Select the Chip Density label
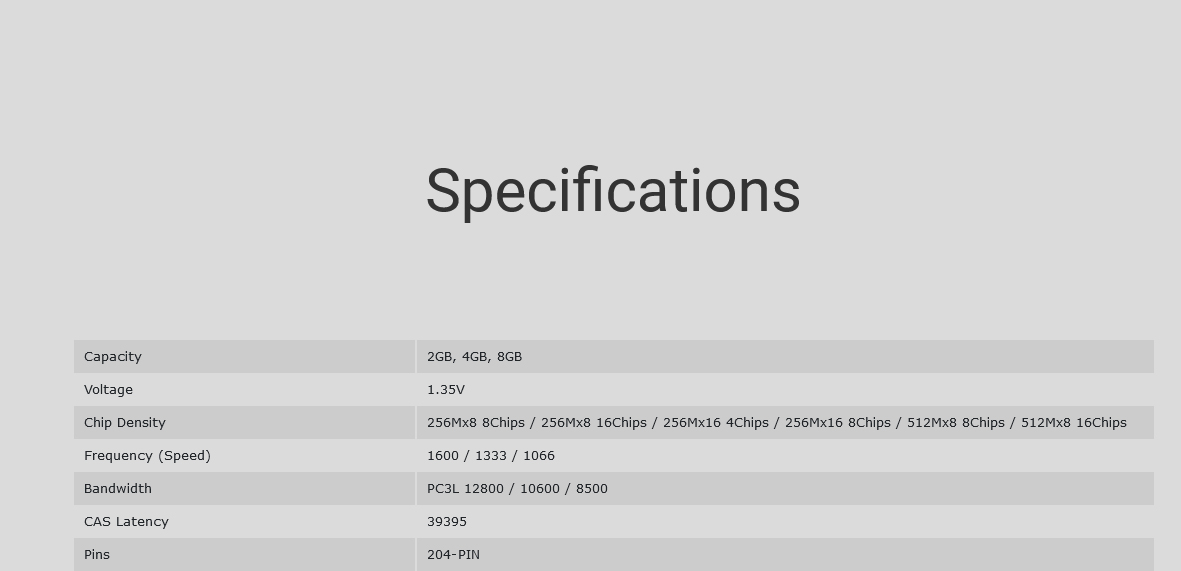Image resolution: width=1181 pixels, height=571 pixels. 124,423
